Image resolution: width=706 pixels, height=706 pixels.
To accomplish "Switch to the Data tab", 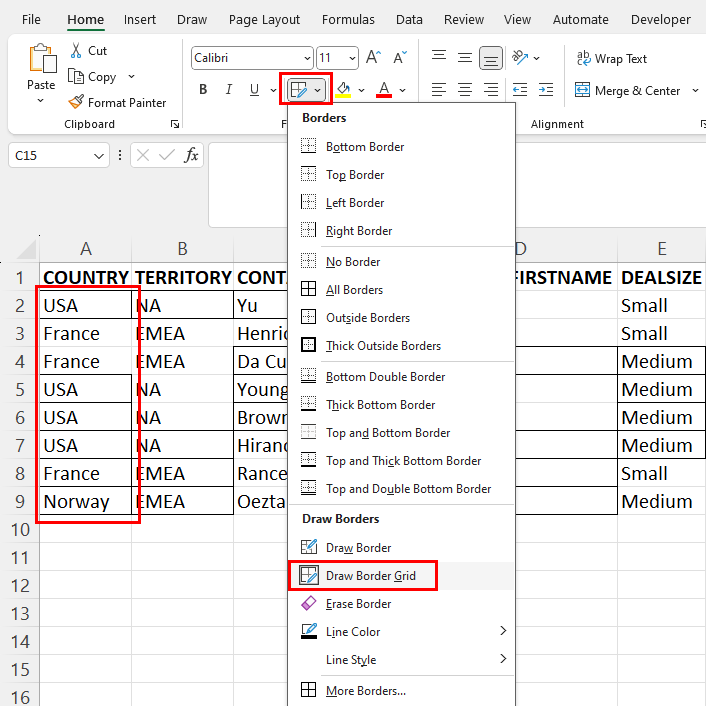I will pos(409,20).
